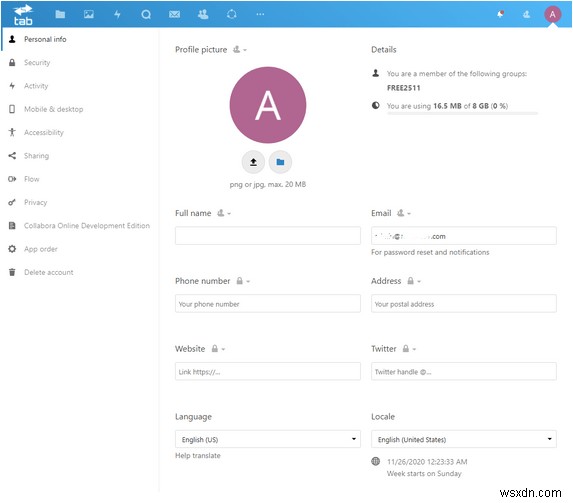
Task: Change Profile picture visibility scope
Action: click(x=240, y=49)
